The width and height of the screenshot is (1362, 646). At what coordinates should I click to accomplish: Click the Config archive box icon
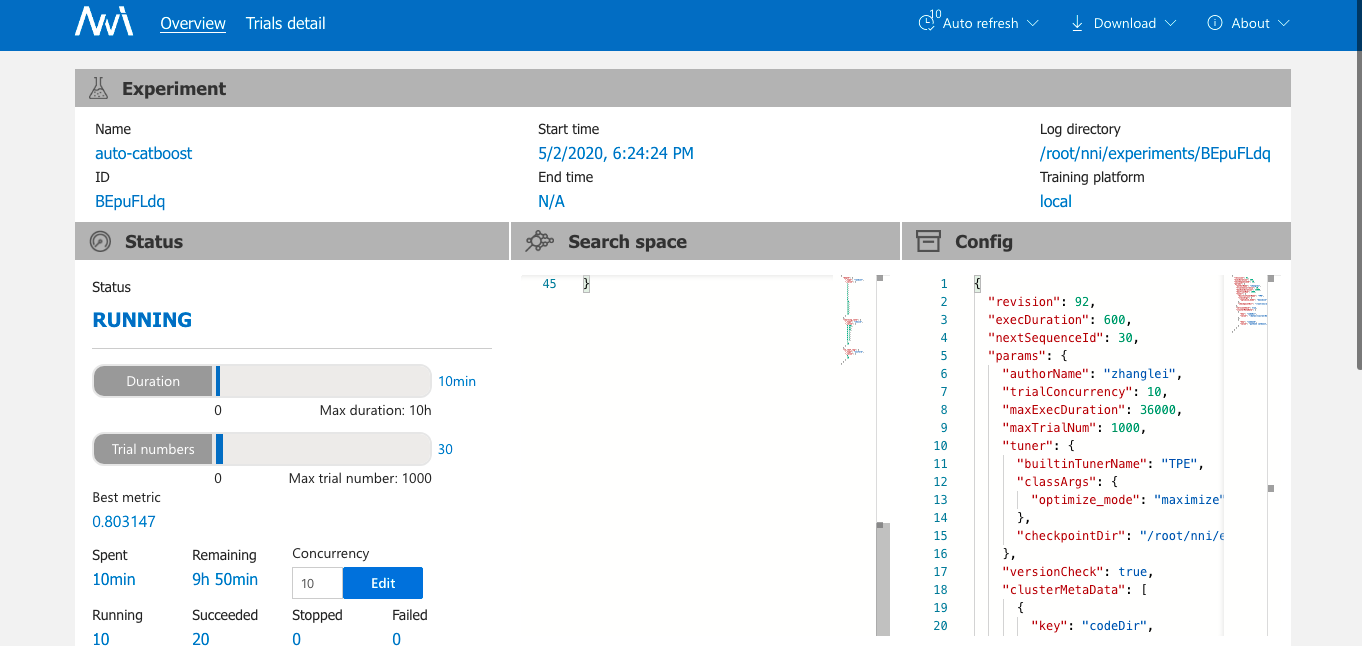point(929,241)
